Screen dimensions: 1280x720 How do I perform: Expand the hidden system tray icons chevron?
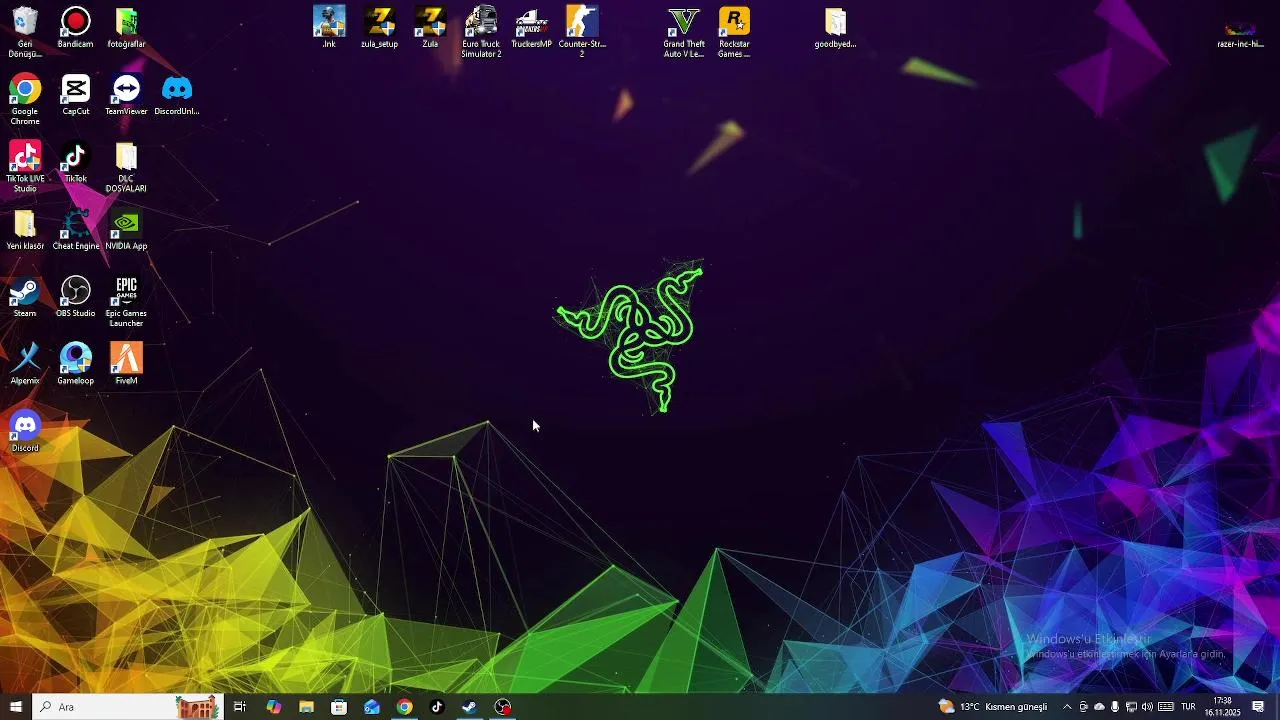[1067, 707]
